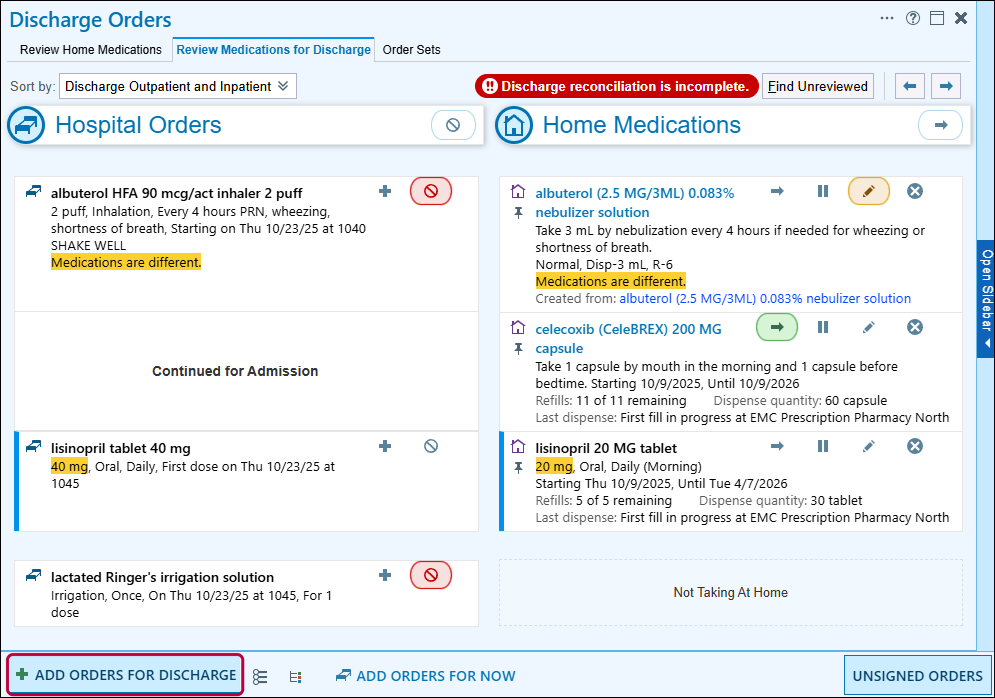Toggle pin on lisinopril 20 MG tablet
The image size is (995, 698).
click(518, 468)
